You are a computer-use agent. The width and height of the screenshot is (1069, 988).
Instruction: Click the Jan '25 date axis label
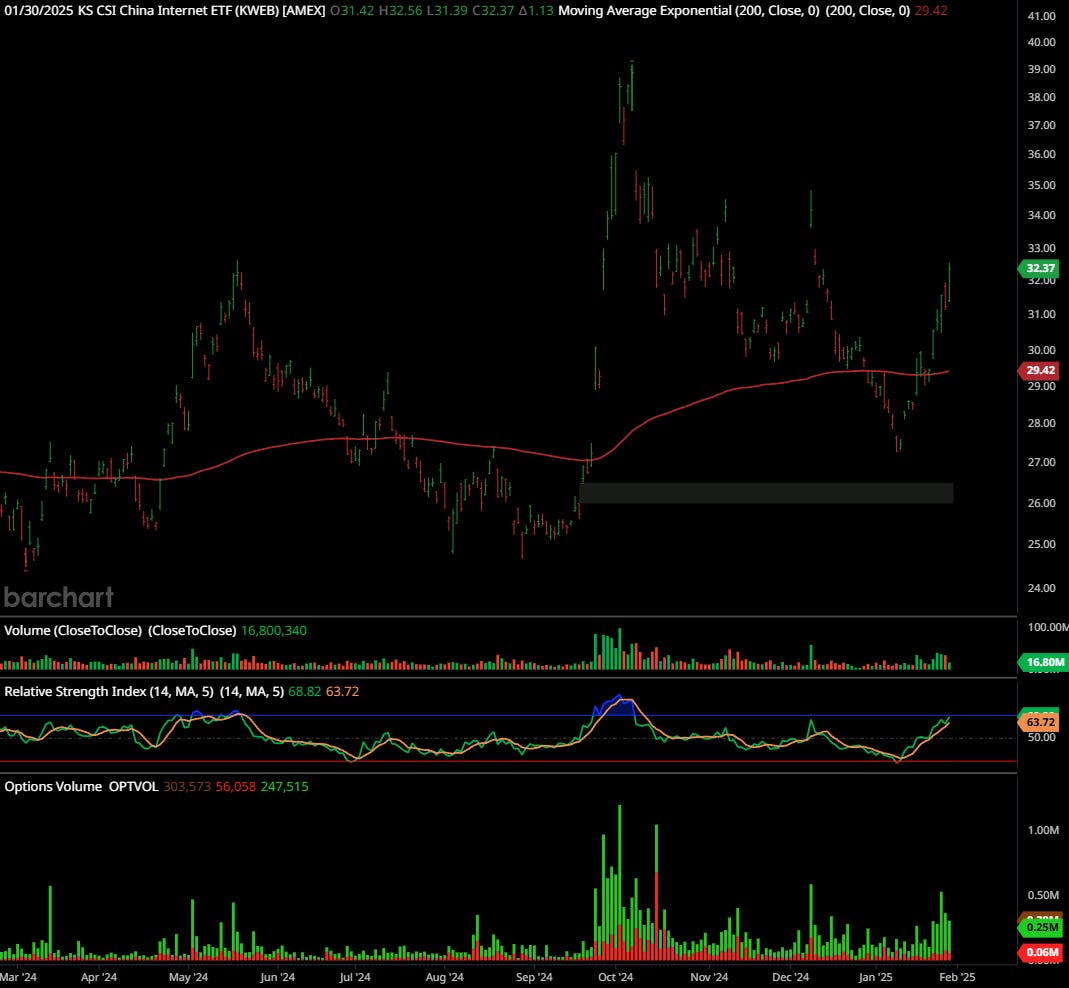tap(875, 976)
